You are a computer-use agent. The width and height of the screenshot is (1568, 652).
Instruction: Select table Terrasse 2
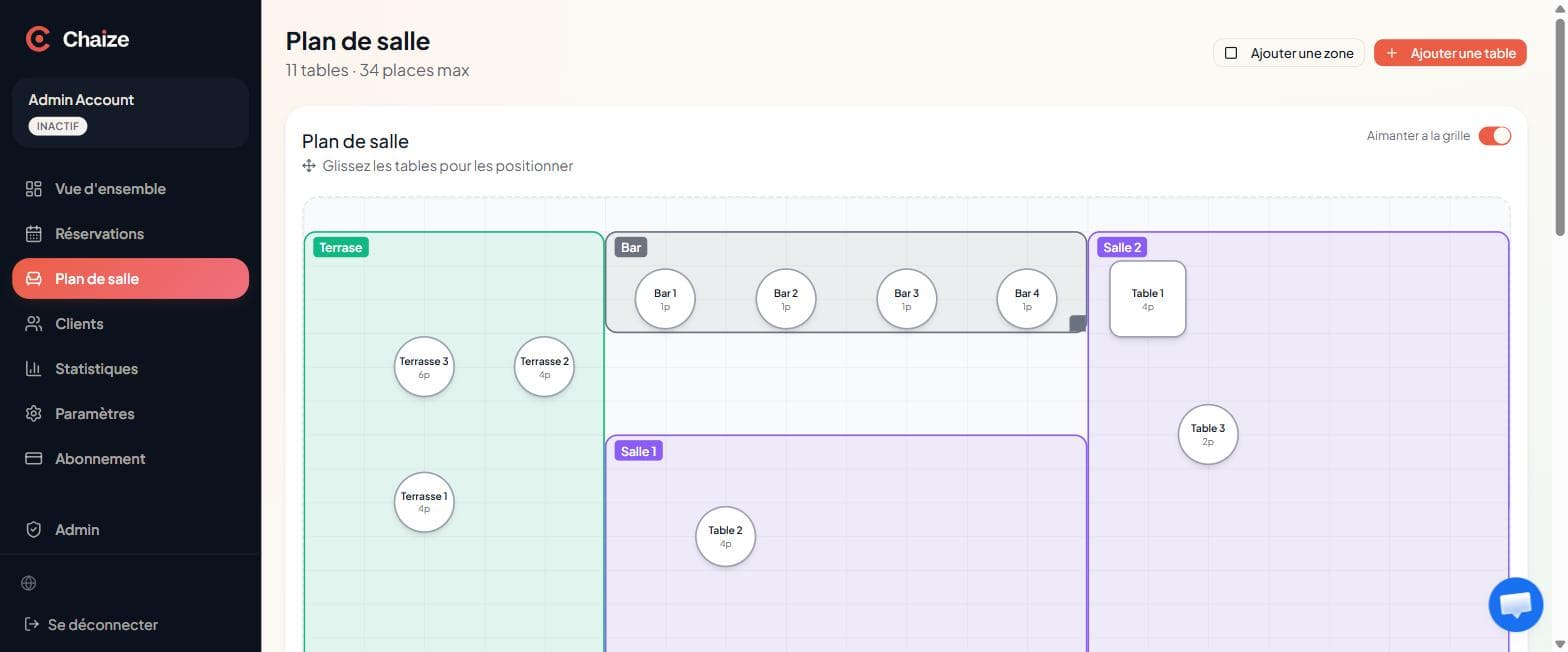544,367
